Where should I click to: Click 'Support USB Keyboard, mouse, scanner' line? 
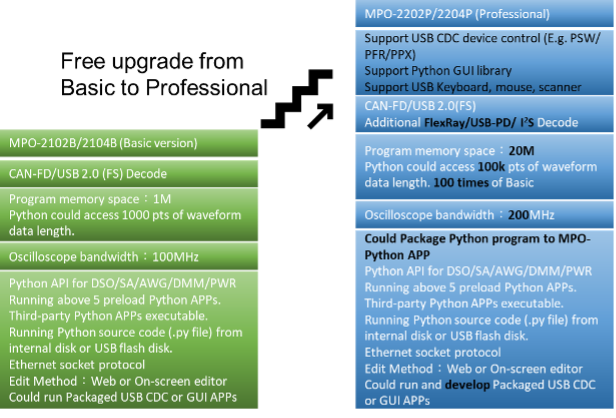(x=473, y=87)
